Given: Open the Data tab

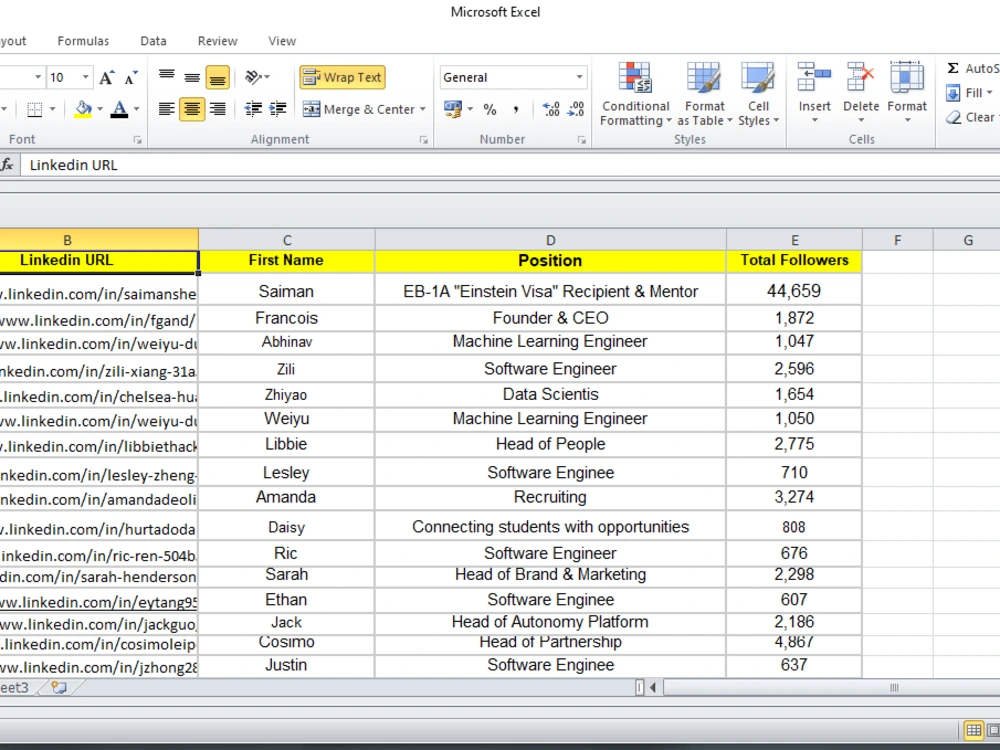Looking at the screenshot, I should (153, 41).
